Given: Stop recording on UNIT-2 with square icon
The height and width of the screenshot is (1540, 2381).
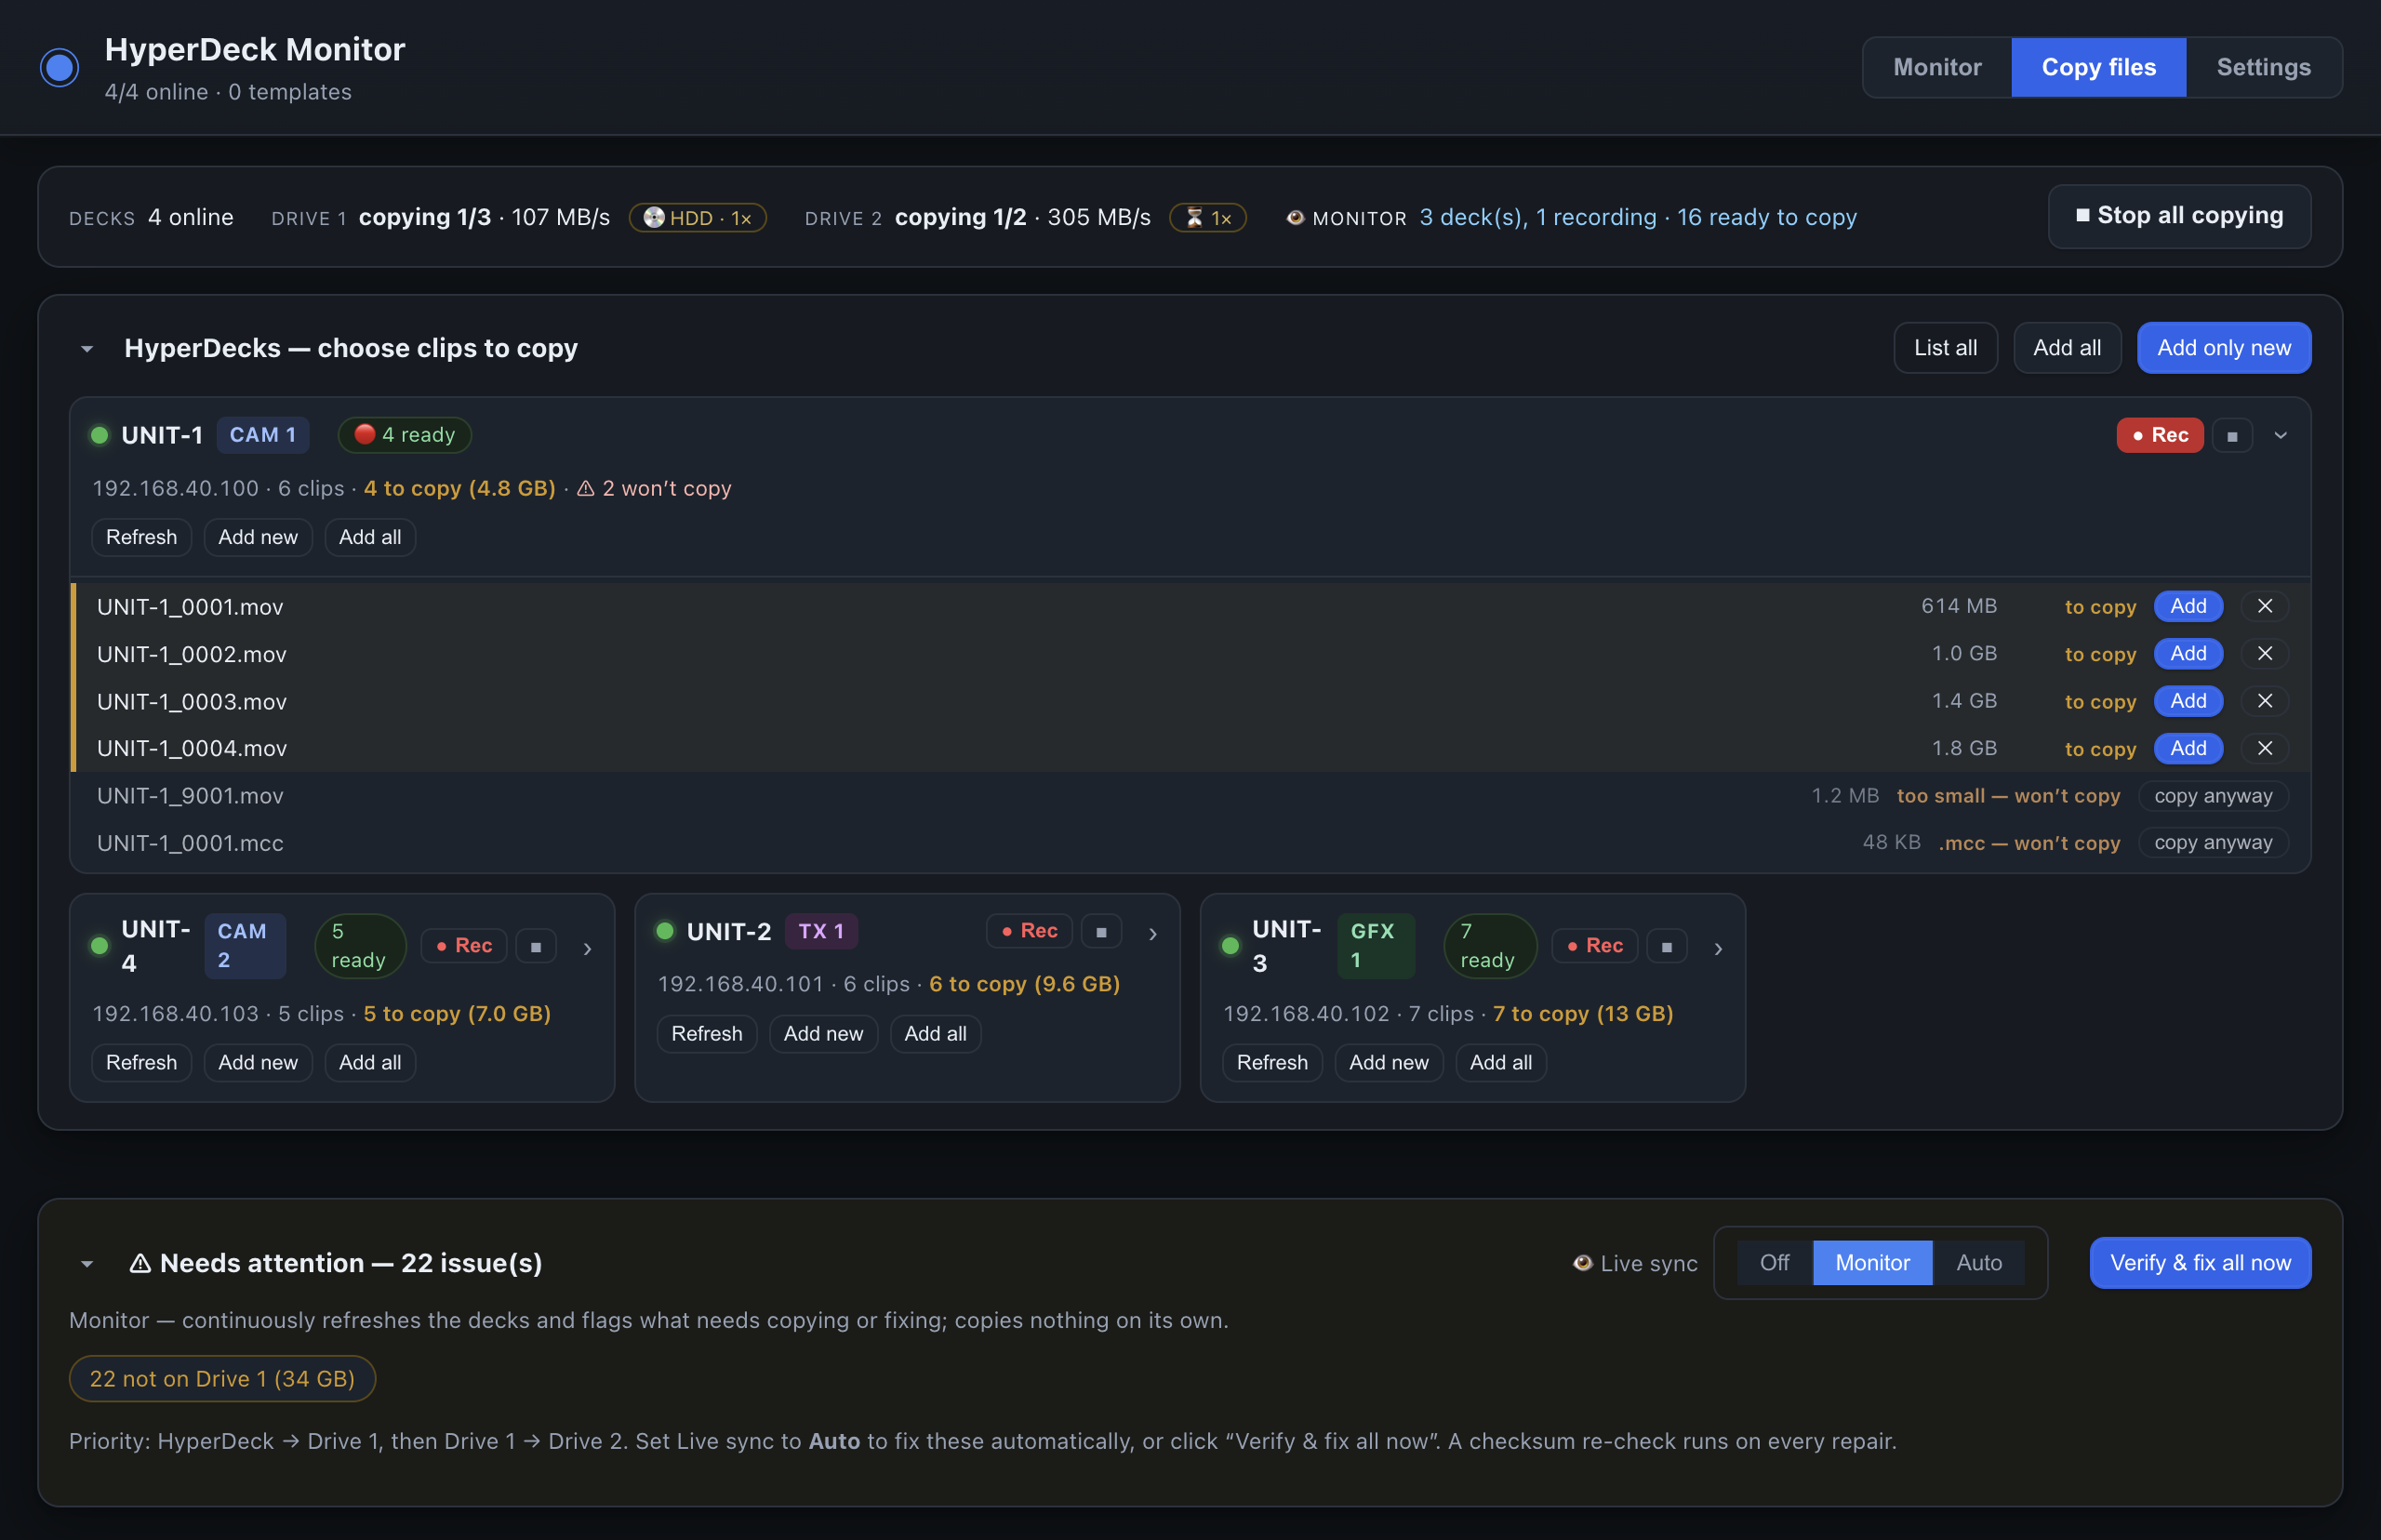Looking at the screenshot, I should point(1101,931).
